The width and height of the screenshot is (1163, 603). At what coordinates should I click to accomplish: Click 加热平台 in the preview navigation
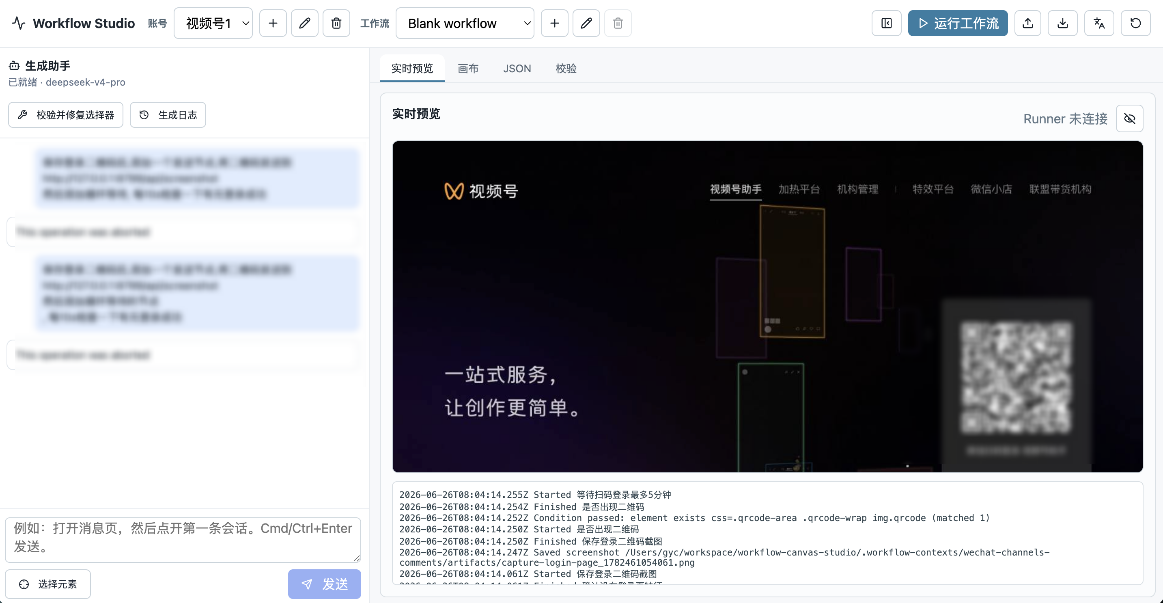[799, 189]
